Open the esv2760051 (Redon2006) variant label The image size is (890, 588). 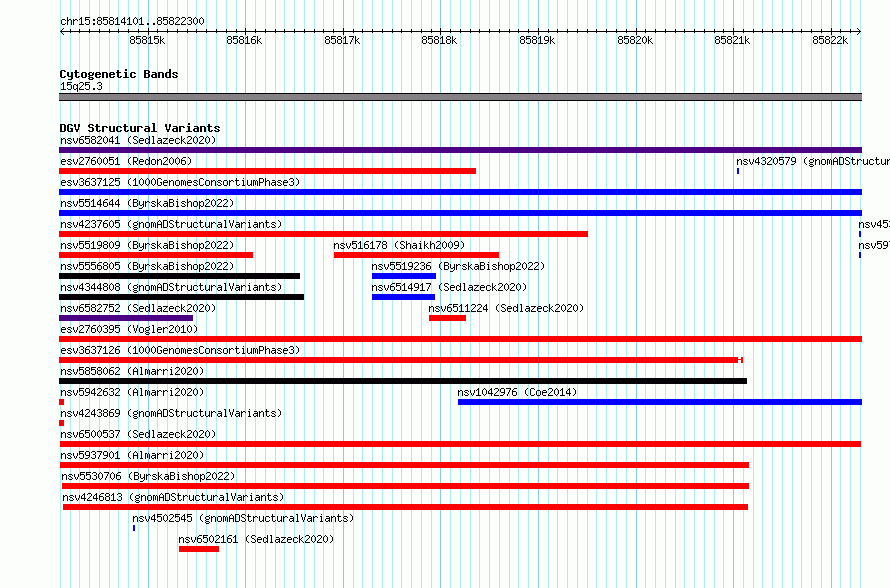pyautogui.click(x=126, y=161)
